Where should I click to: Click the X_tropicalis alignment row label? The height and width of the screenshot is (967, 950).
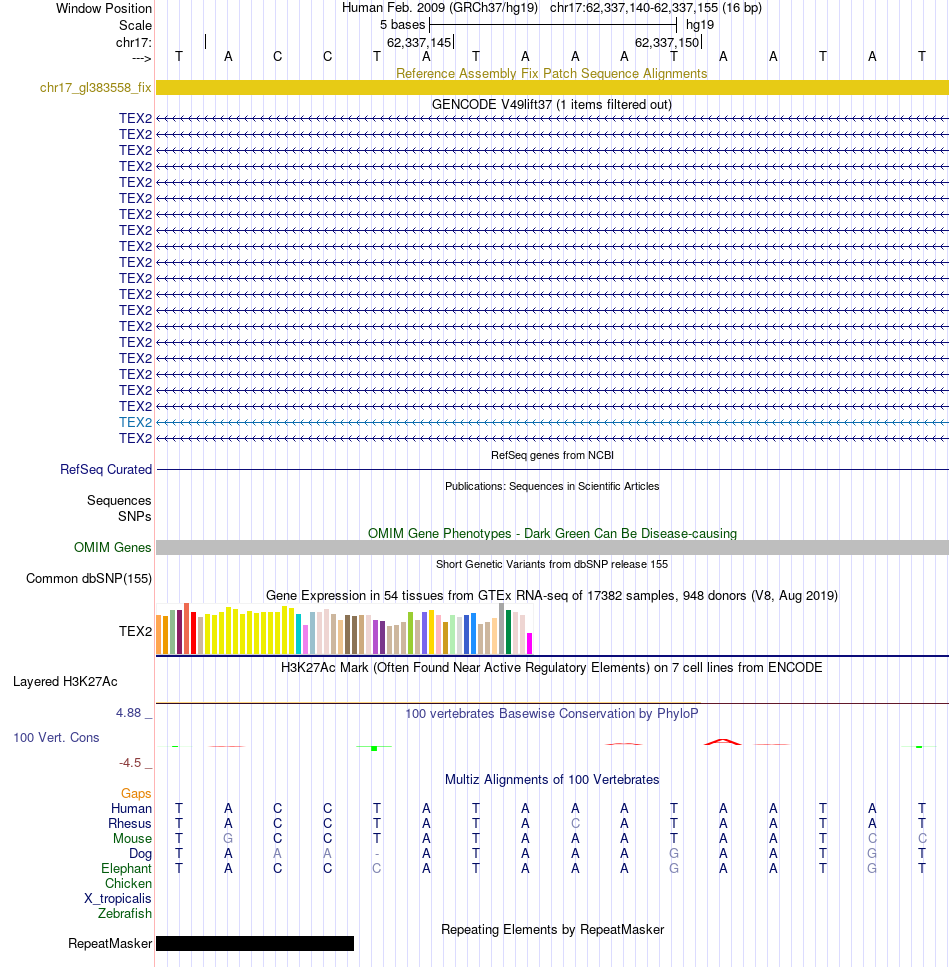118,899
